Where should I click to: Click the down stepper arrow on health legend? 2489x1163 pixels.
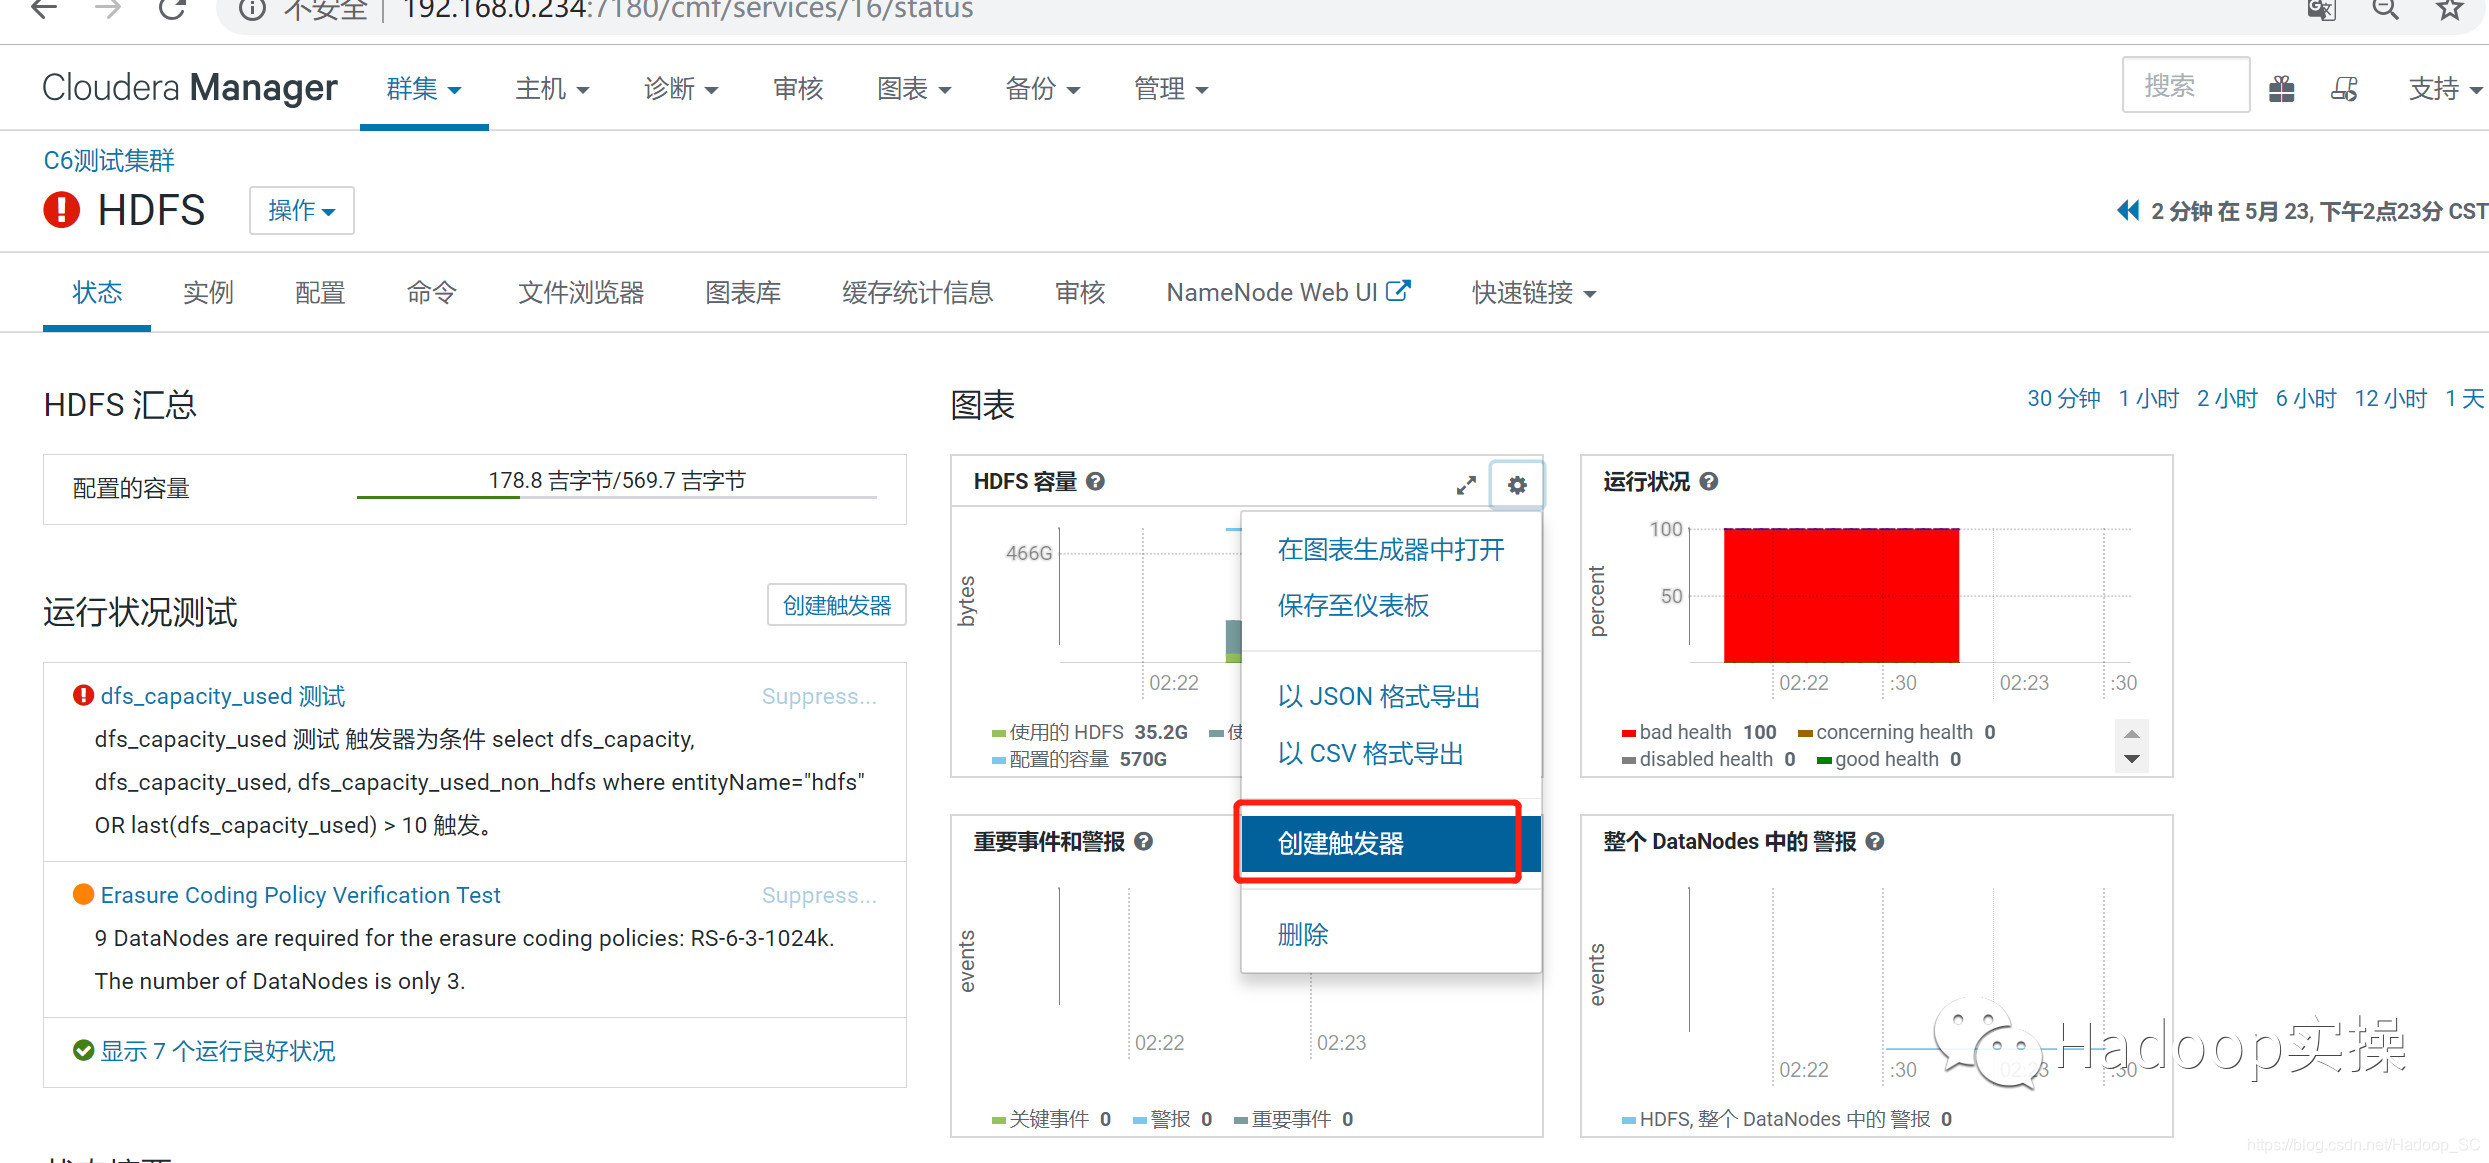click(x=2131, y=760)
